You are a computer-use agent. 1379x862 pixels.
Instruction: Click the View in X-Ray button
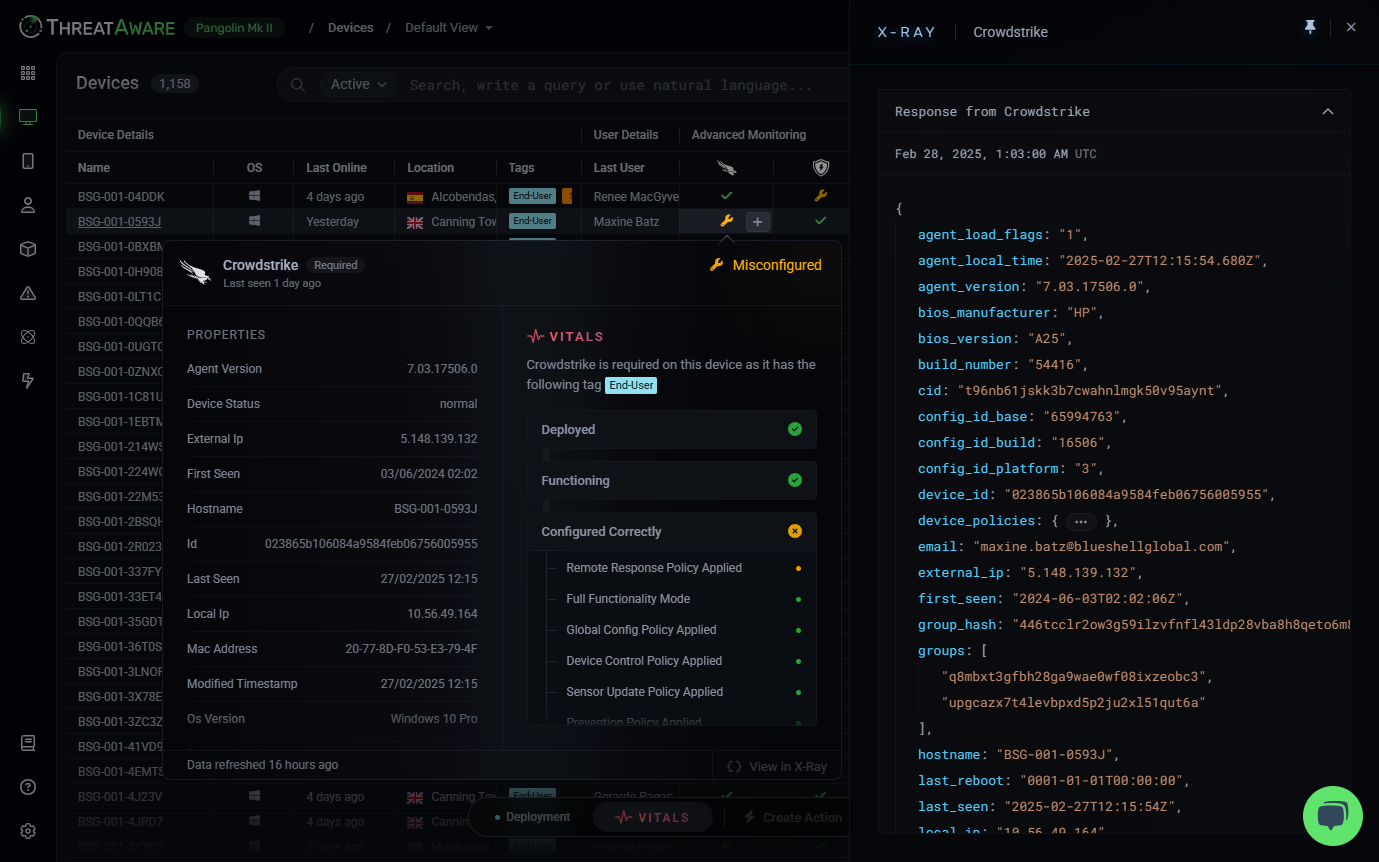pyautogui.click(x=777, y=766)
